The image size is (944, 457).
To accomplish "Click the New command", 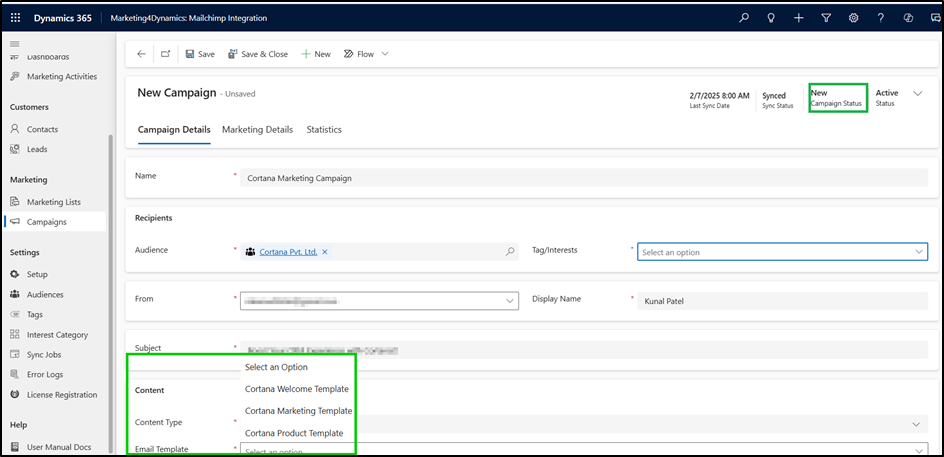I will coord(316,54).
